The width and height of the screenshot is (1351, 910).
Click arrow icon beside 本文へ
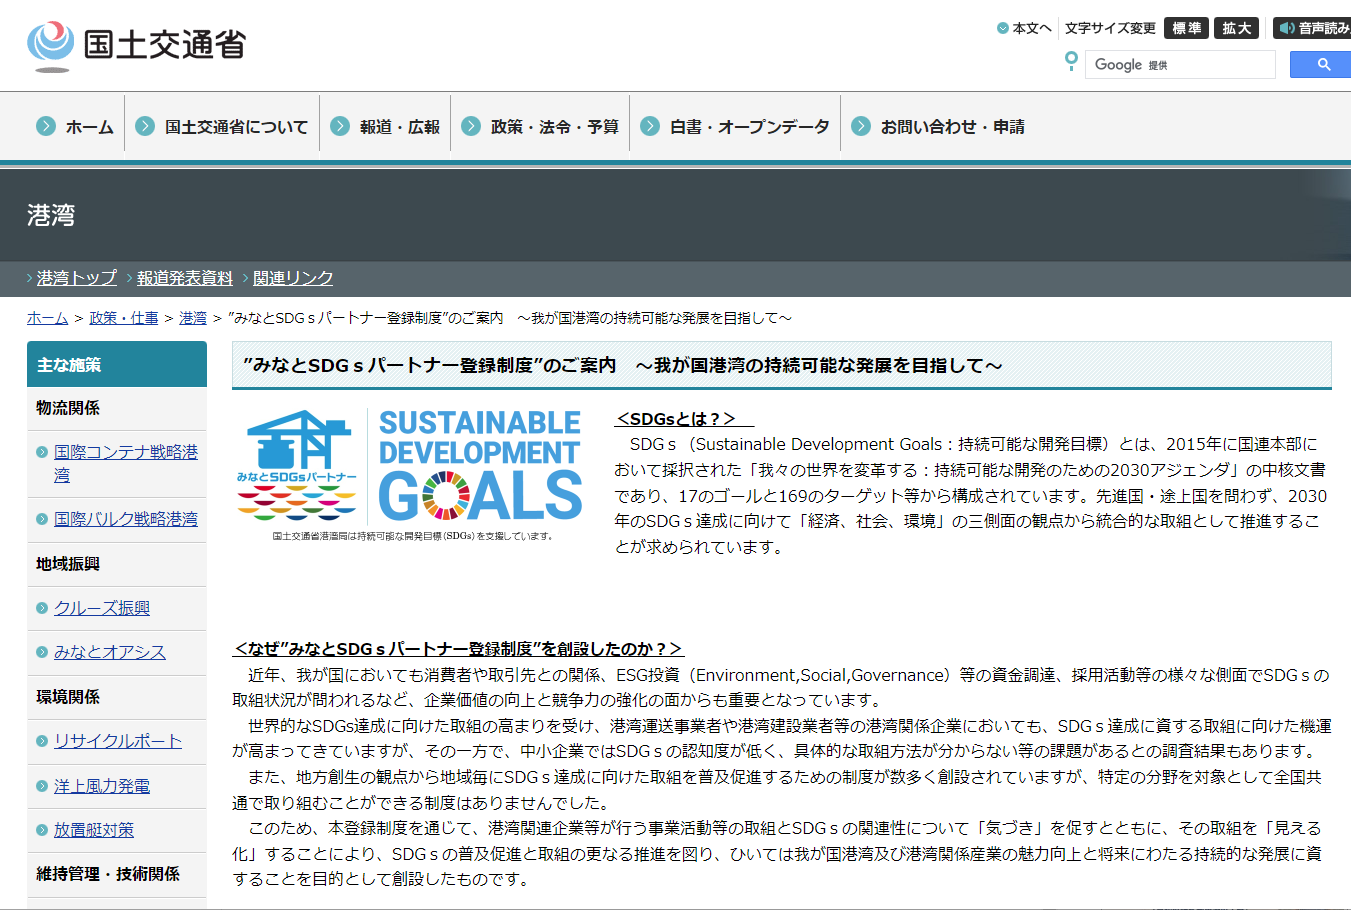[x=1002, y=28]
